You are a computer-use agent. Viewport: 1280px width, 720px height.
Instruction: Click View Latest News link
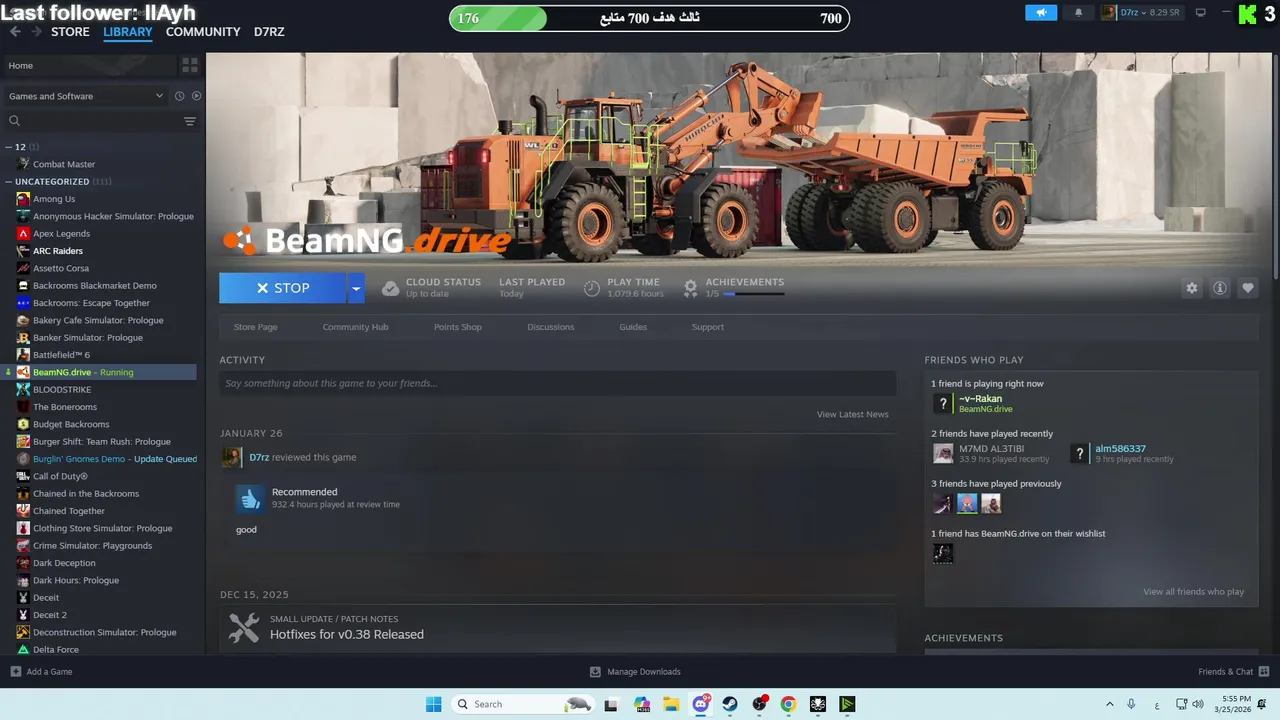click(x=852, y=414)
